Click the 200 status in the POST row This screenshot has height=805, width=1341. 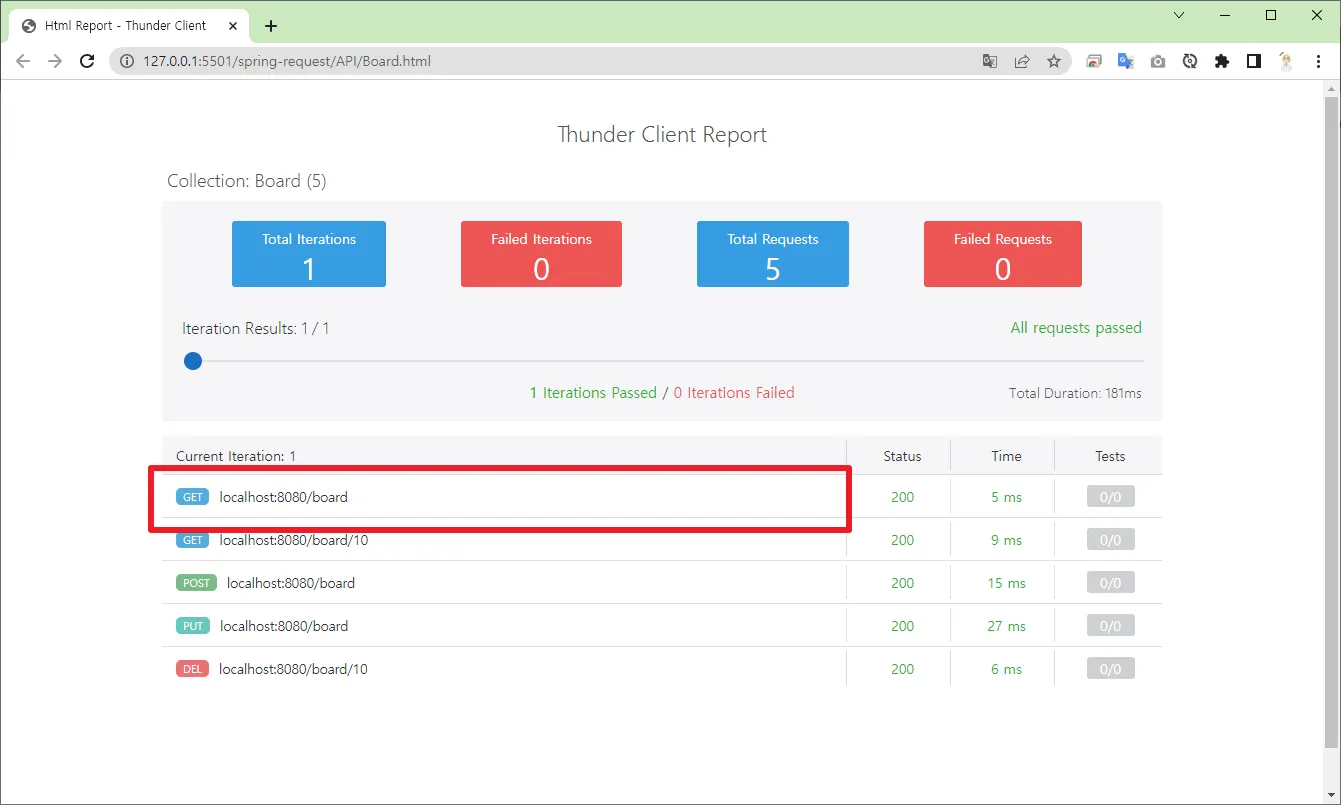tap(902, 583)
